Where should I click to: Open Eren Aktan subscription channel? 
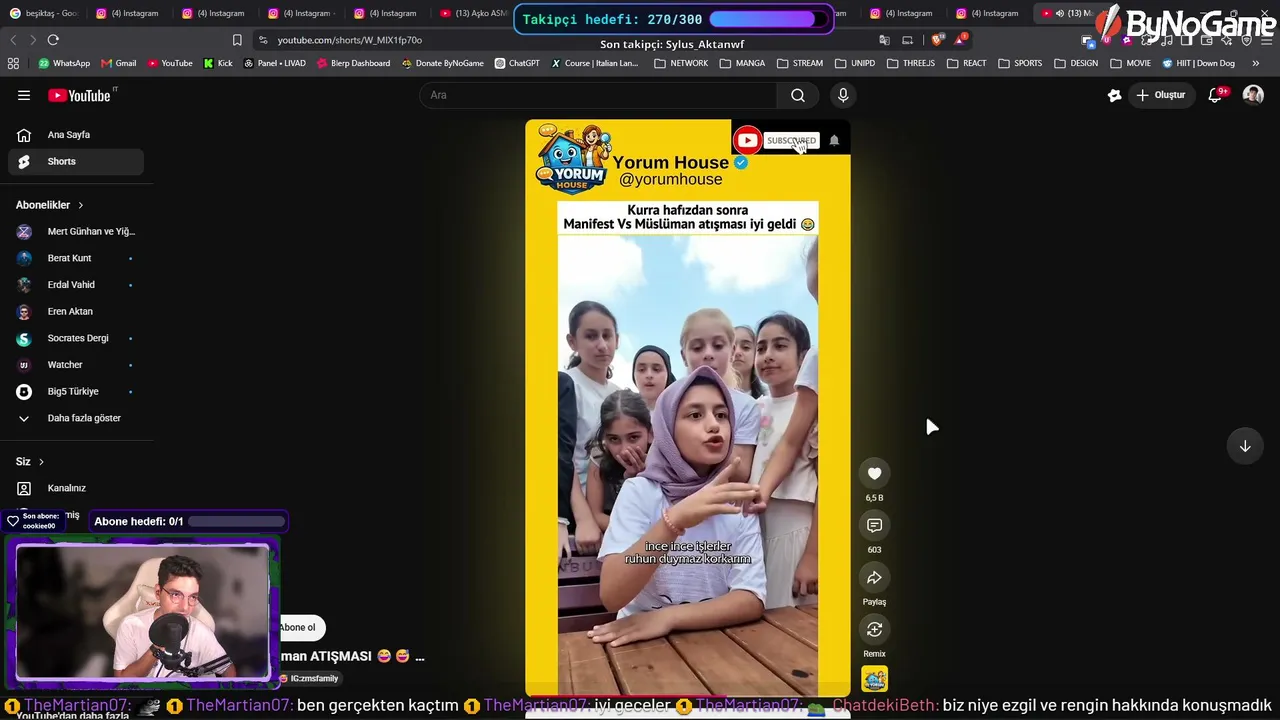(76, 312)
